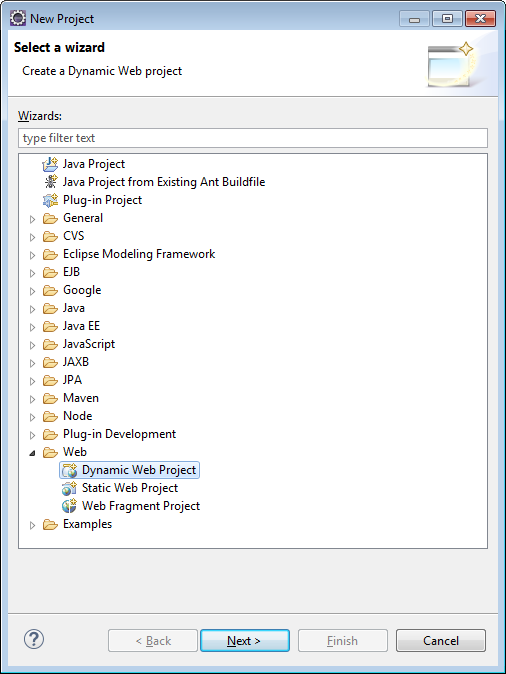Expand the Google category arrow
Image resolution: width=506 pixels, height=674 pixels.
(32, 291)
